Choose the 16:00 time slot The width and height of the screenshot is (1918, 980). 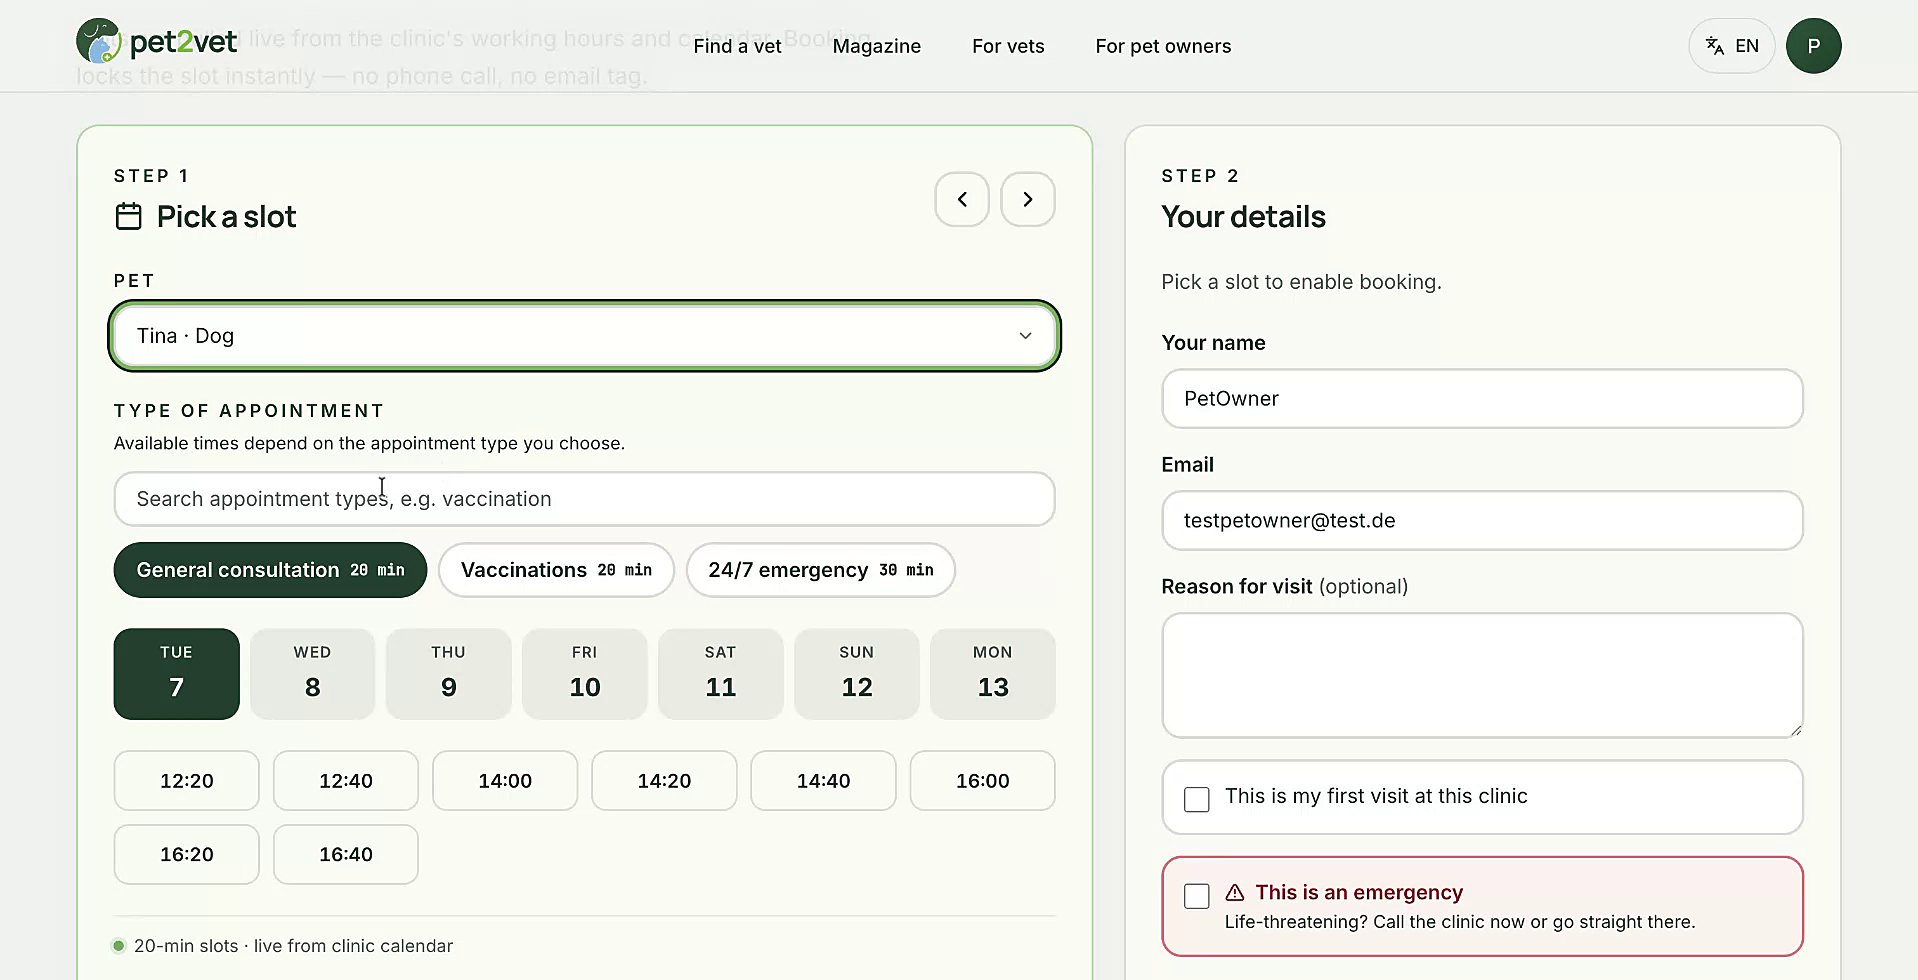pos(983,781)
